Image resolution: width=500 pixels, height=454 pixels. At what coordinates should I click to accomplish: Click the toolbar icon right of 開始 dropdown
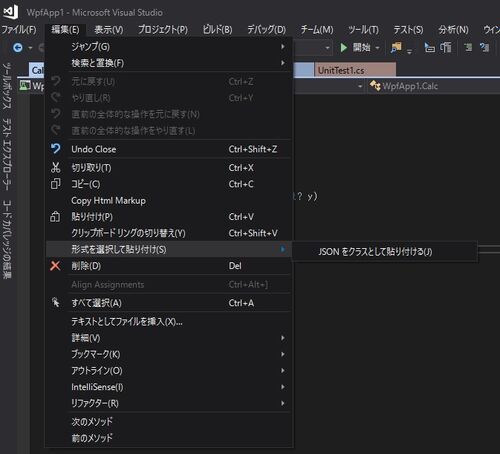[396, 48]
